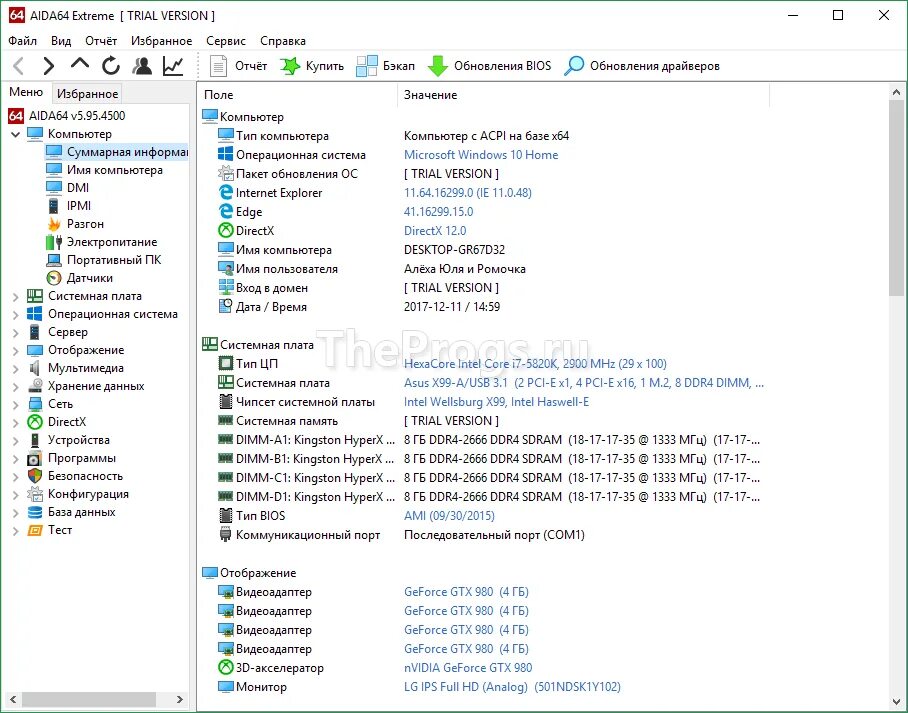Image resolution: width=908 pixels, height=713 pixels.
Task: Click the DirectX Xbox icon in the Компьютер section
Action: [225, 231]
